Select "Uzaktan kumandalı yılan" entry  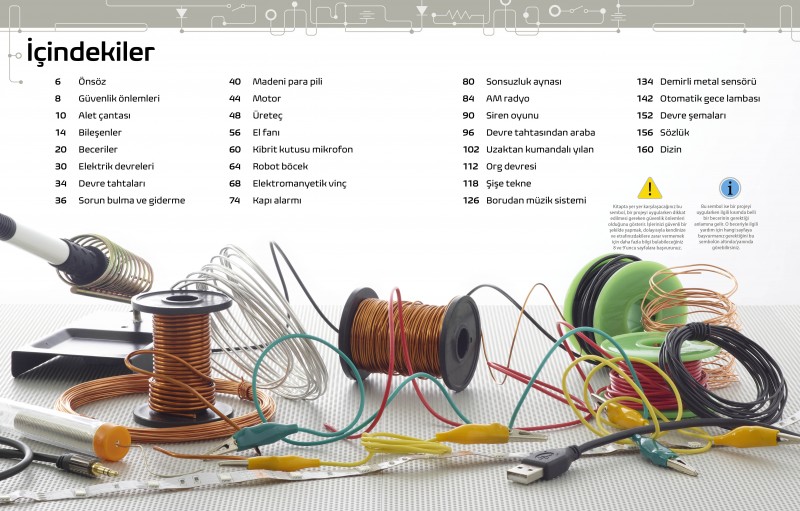click(x=540, y=149)
